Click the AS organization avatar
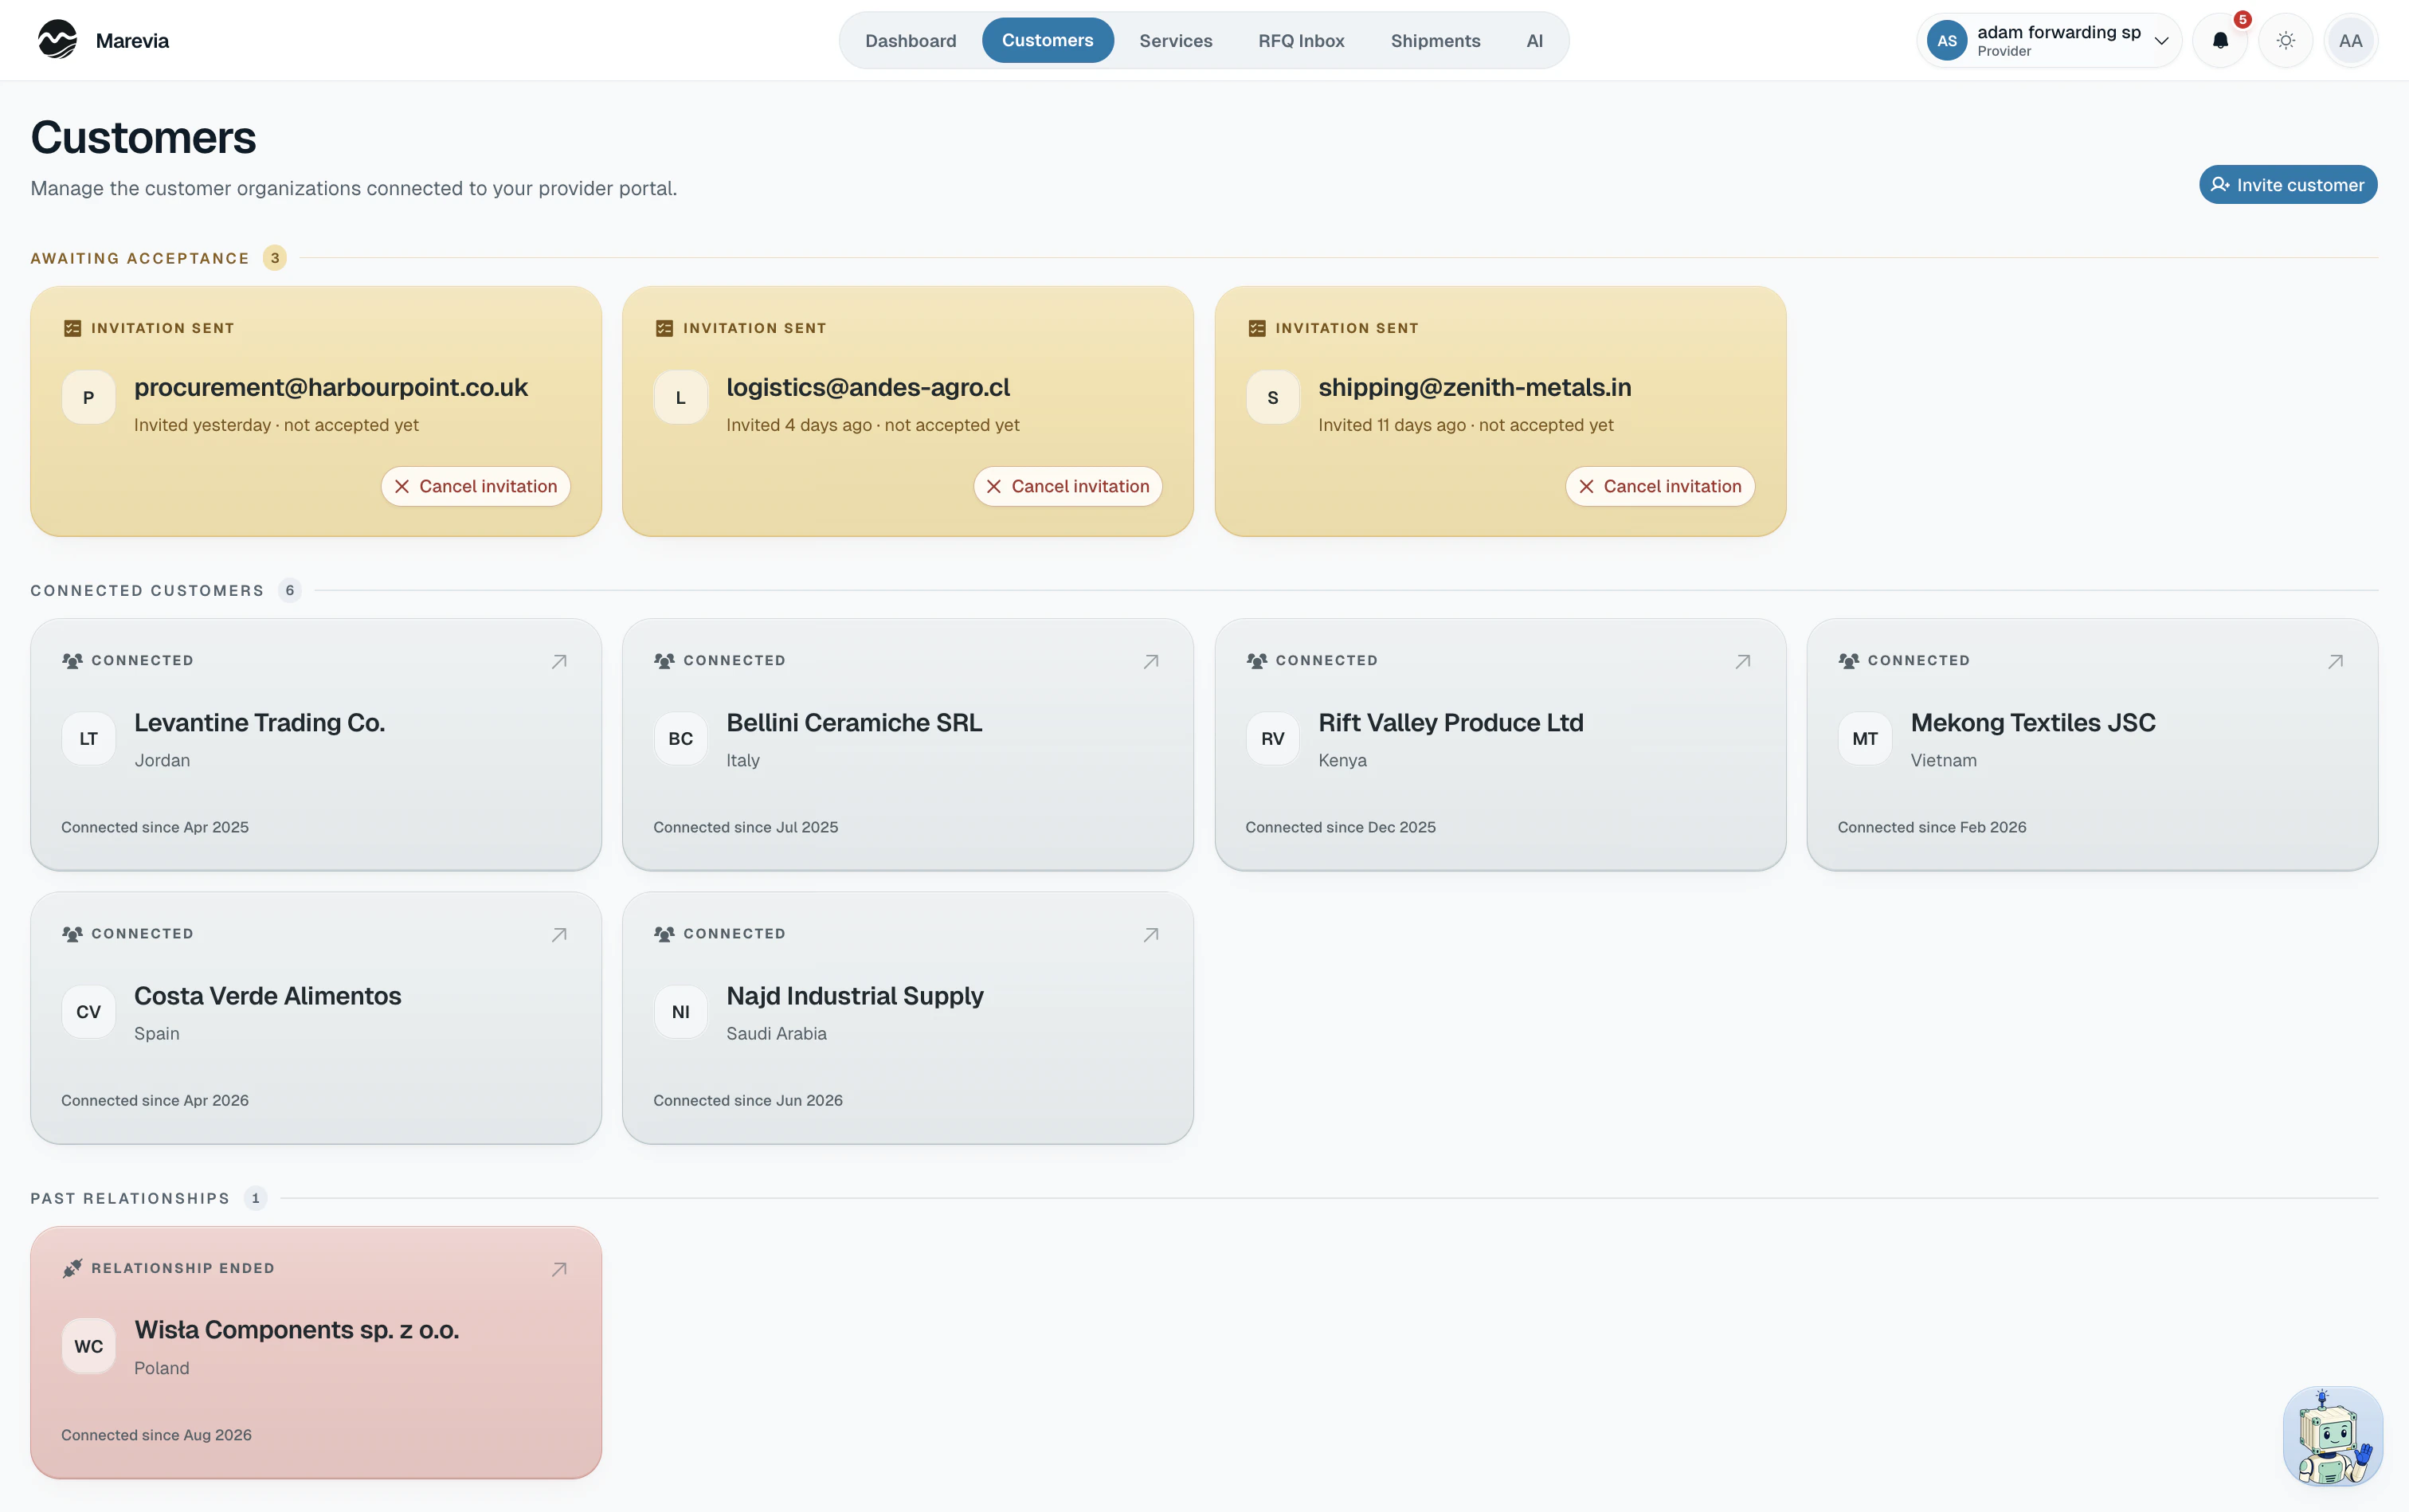The height and width of the screenshot is (1512, 2409). [1947, 41]
